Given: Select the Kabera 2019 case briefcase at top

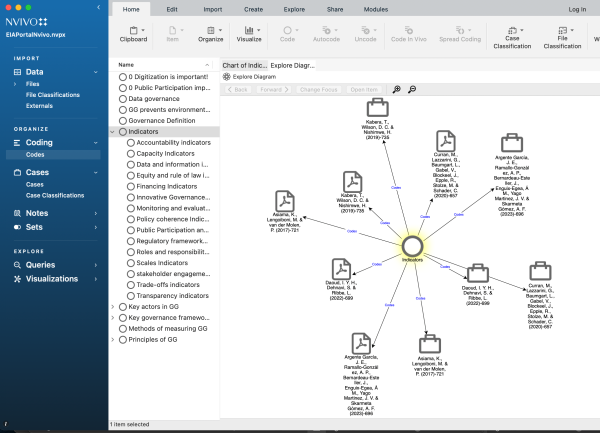Looking at the screenshot, I should [x=377, y=108].
